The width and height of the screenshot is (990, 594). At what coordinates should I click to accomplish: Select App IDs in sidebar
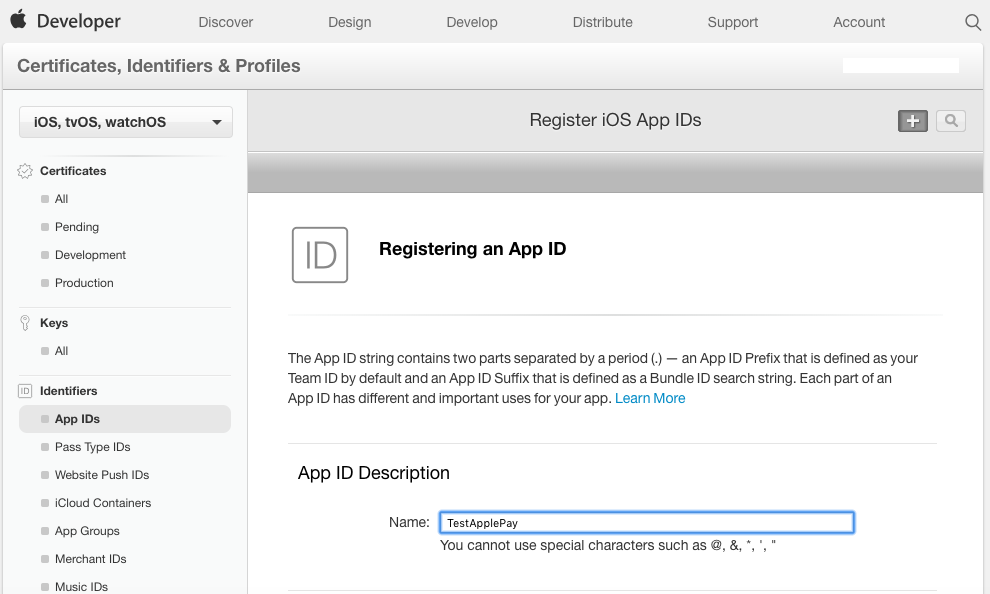(x=125, y=419)
